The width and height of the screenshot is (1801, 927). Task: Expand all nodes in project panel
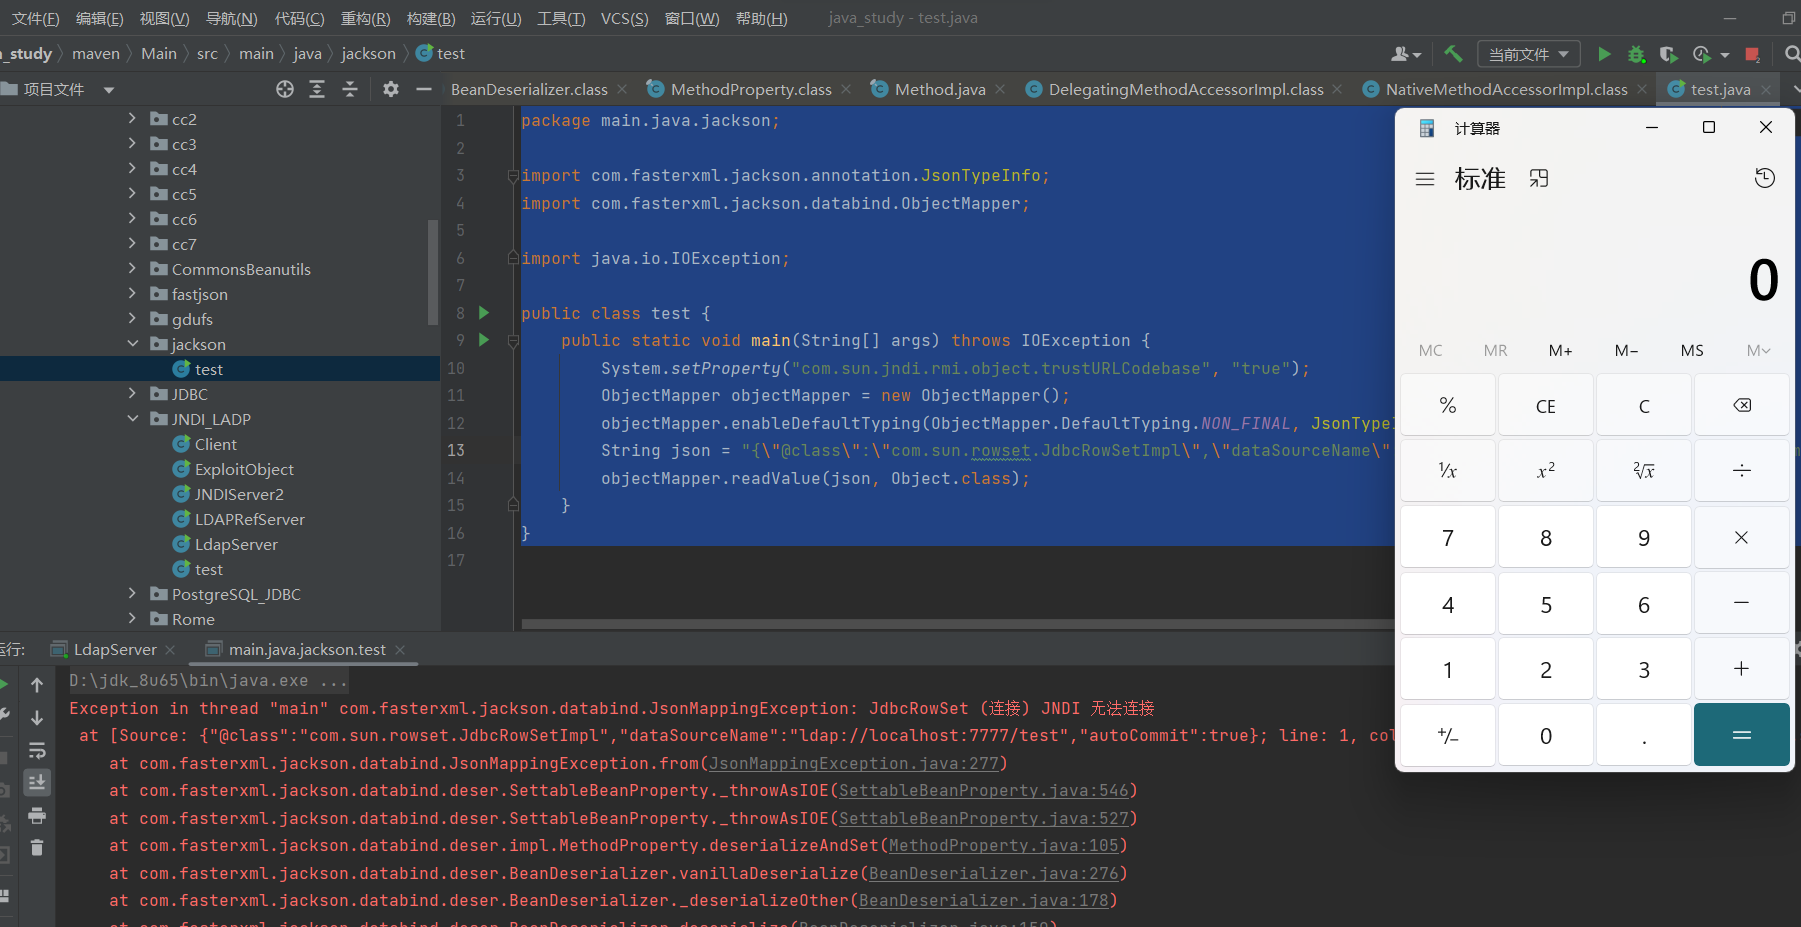[x=317, y=89]
